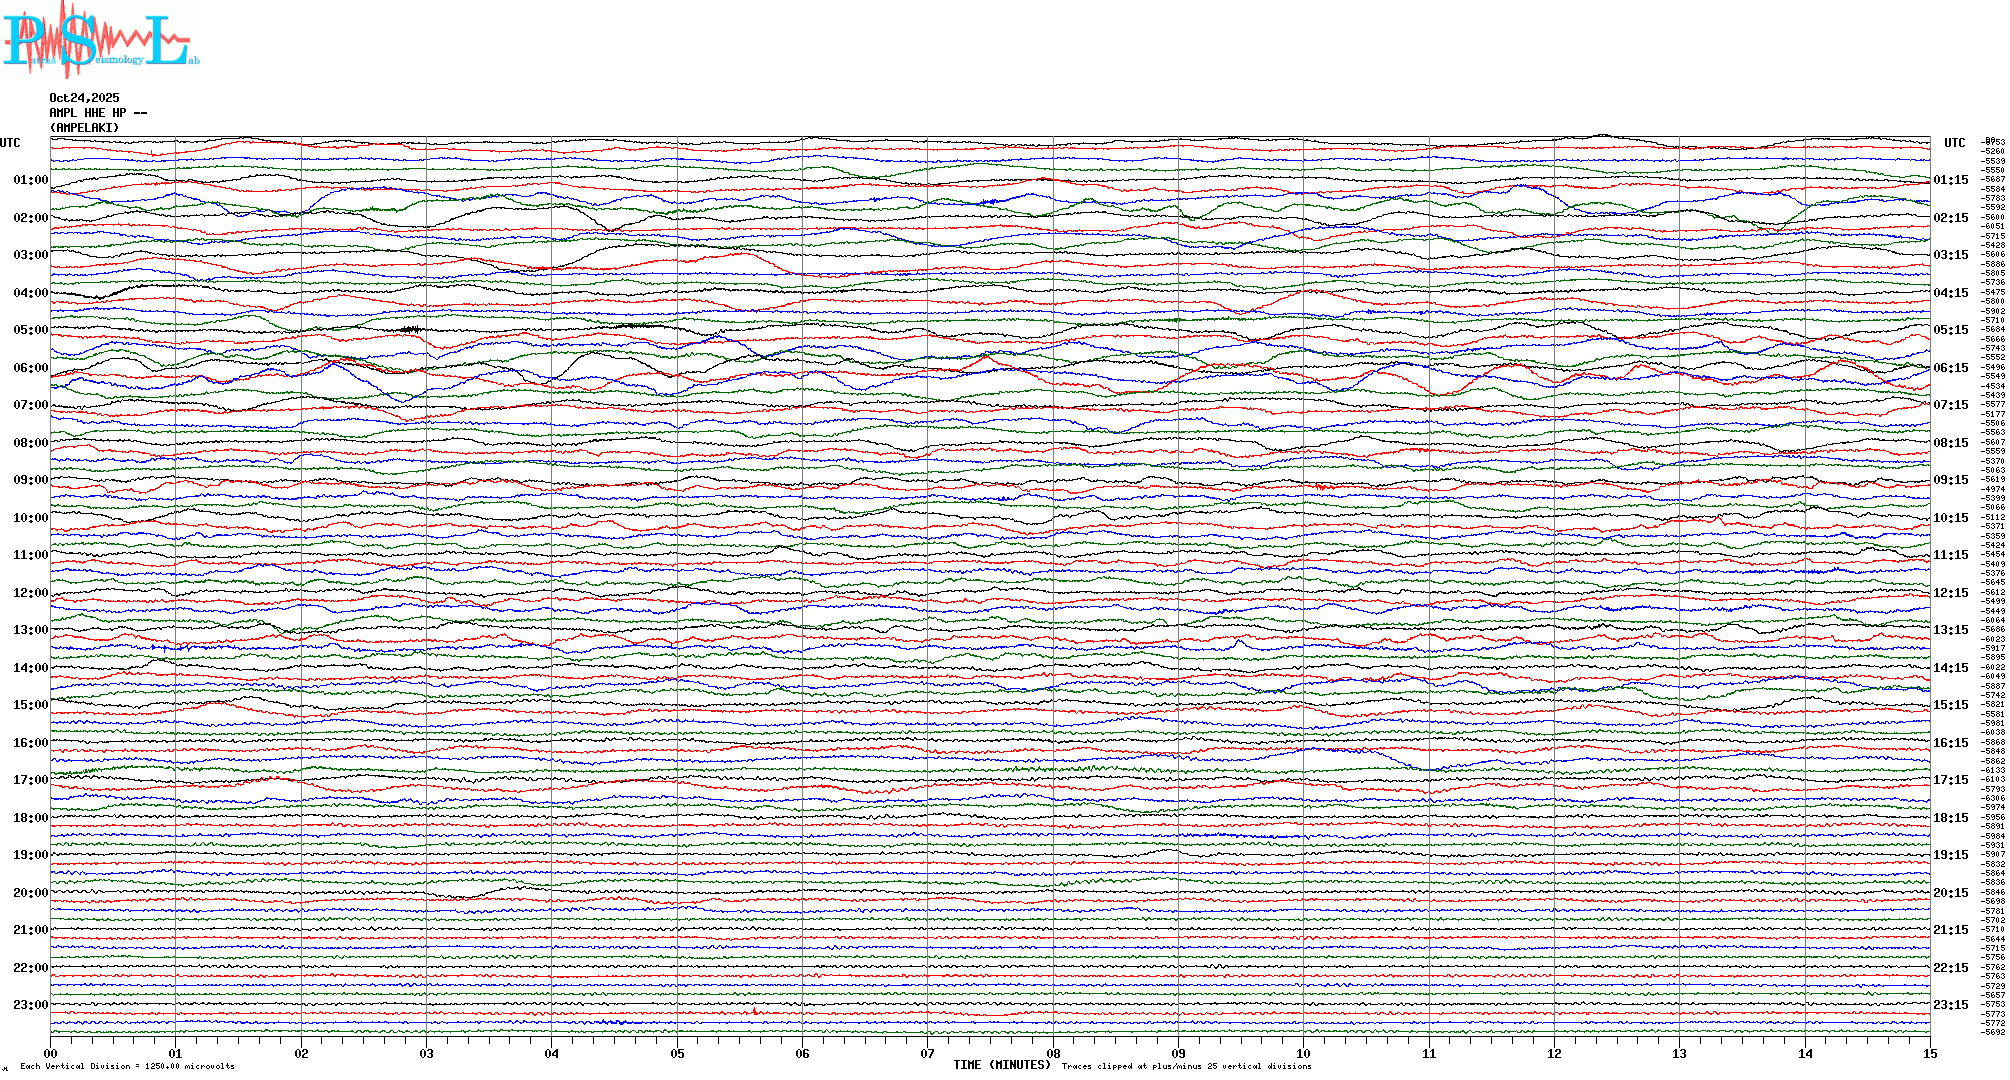Click the (AMPELAKI) station name
This screenshot has width=2010, height=1080.
coord(84,128)
